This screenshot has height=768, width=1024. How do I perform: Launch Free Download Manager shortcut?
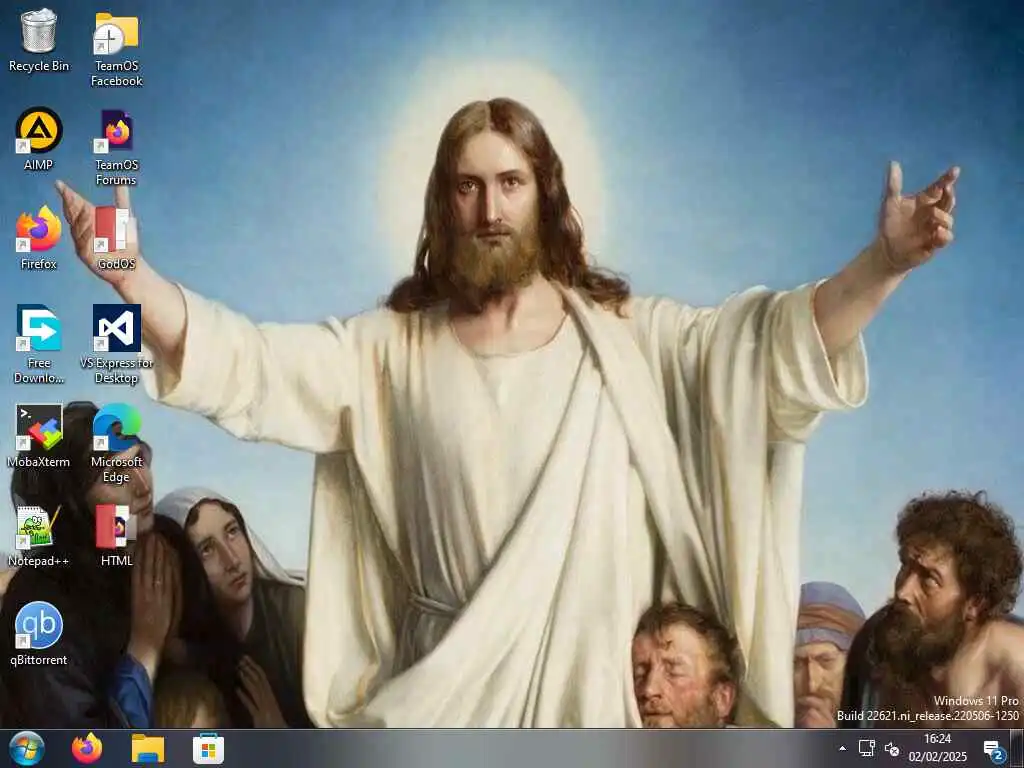39,344
